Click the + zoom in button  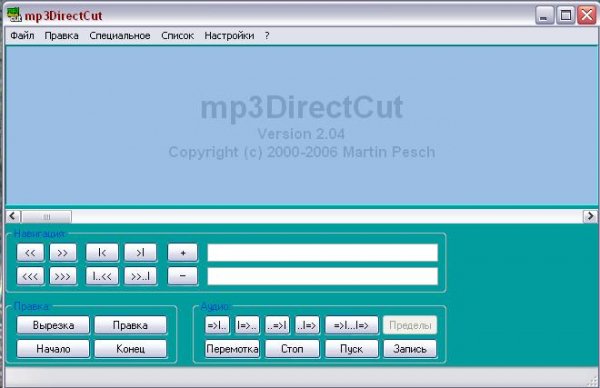(x=183, y=253)
